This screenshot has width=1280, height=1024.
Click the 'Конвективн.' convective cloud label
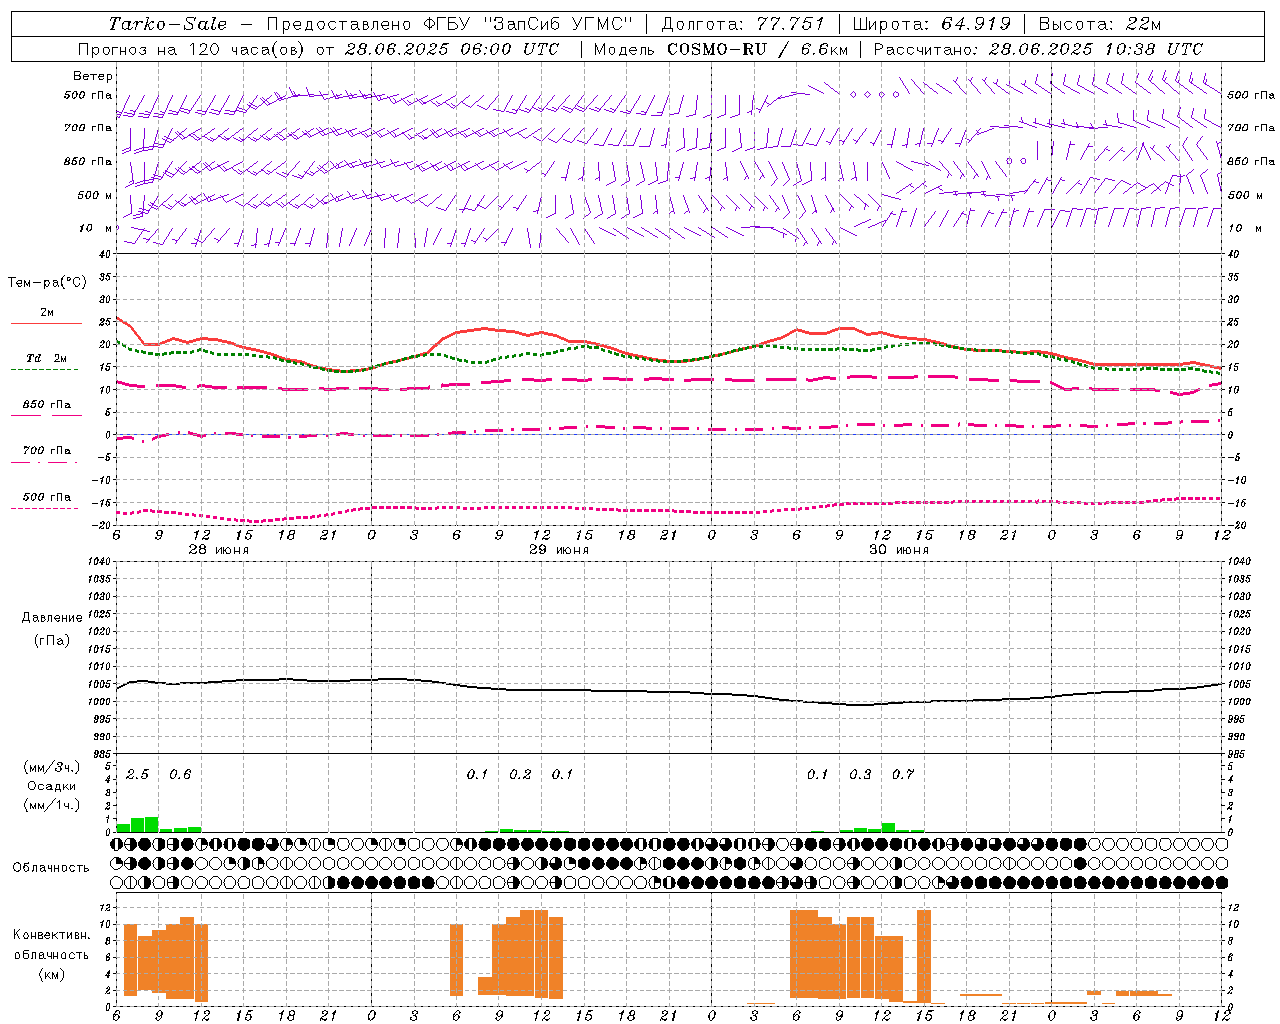tap(52, 935)
